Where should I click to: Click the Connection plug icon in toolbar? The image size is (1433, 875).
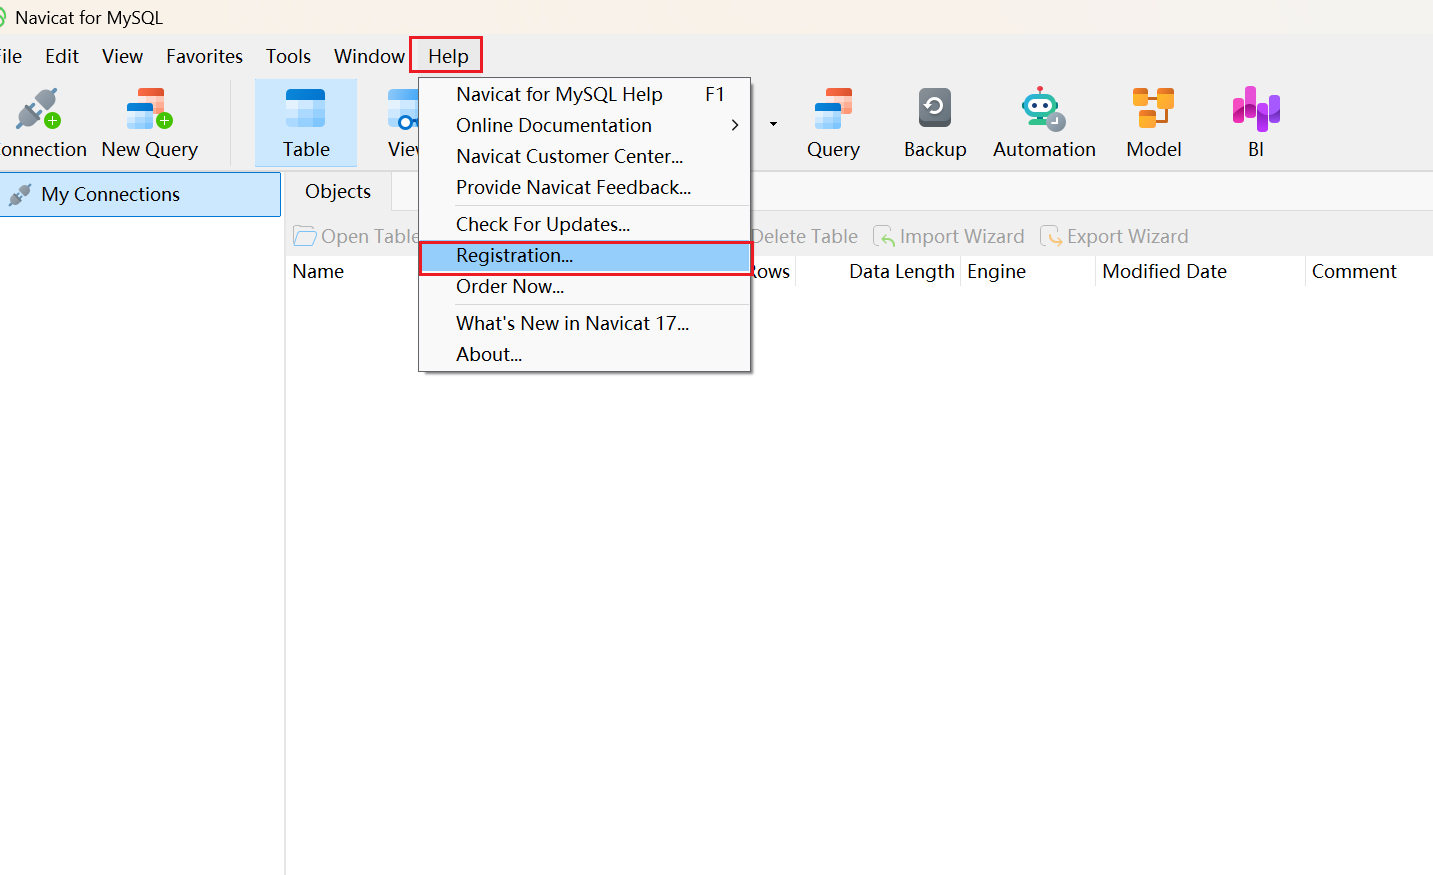tap(38, 109)
